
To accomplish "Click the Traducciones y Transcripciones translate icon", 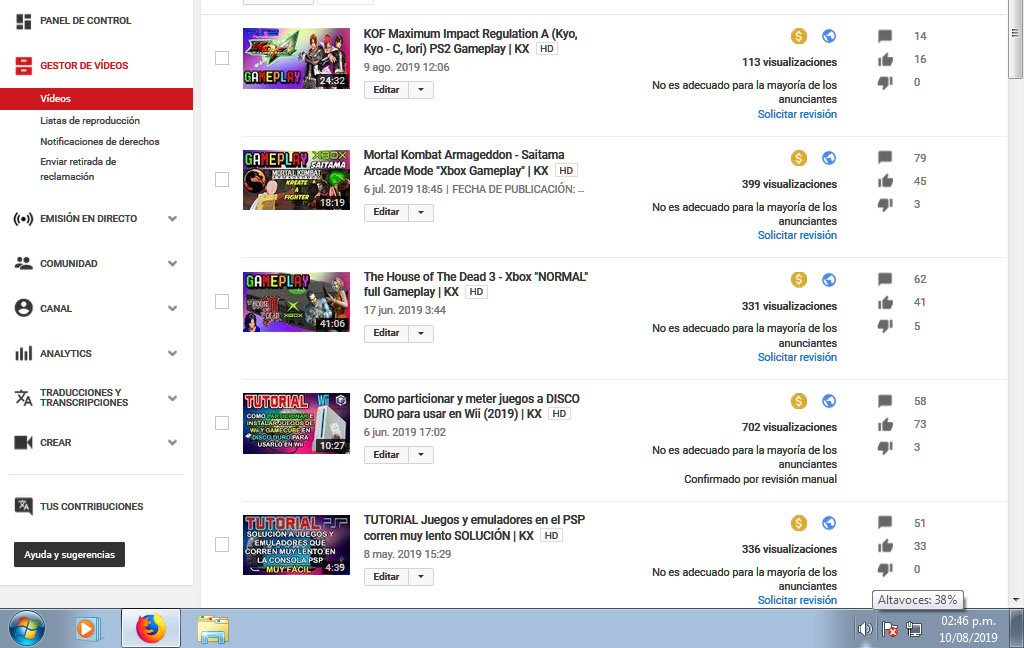I will tap(24, 398).
